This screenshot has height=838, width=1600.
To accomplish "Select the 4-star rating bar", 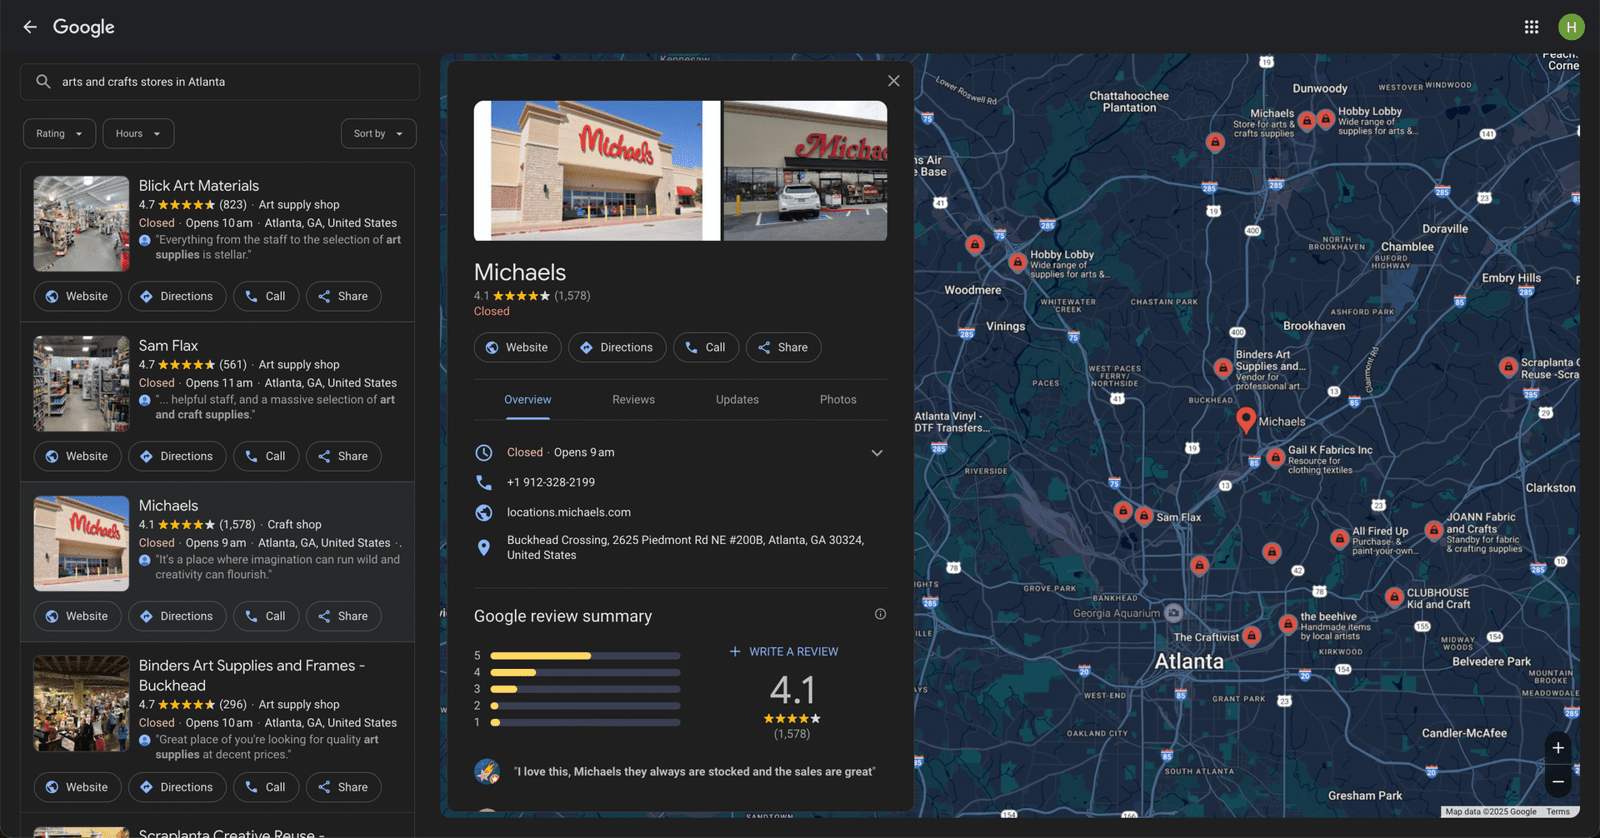I will (x=585, y=673).
